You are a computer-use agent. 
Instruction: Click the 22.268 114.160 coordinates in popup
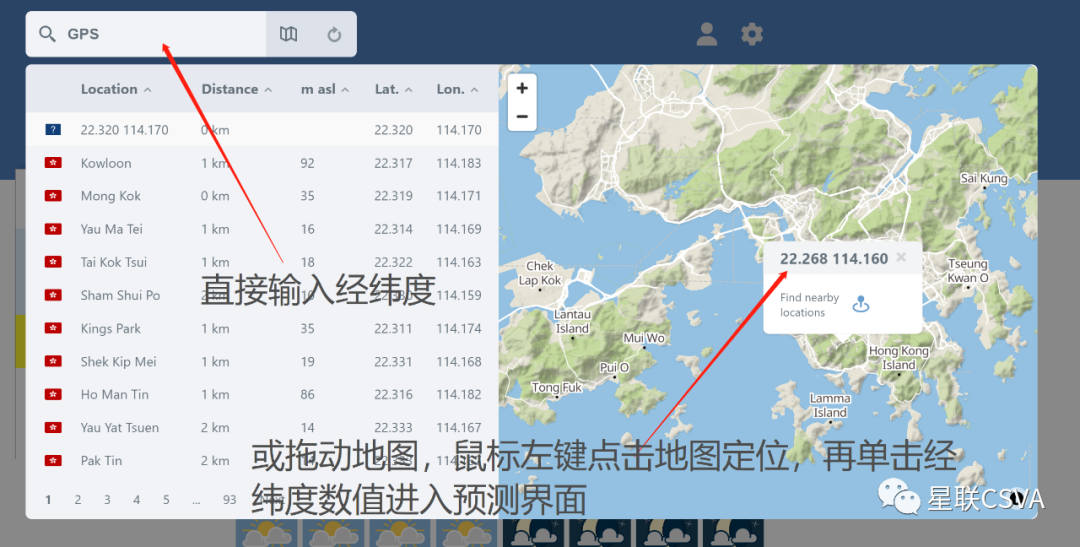coord(833,259)
